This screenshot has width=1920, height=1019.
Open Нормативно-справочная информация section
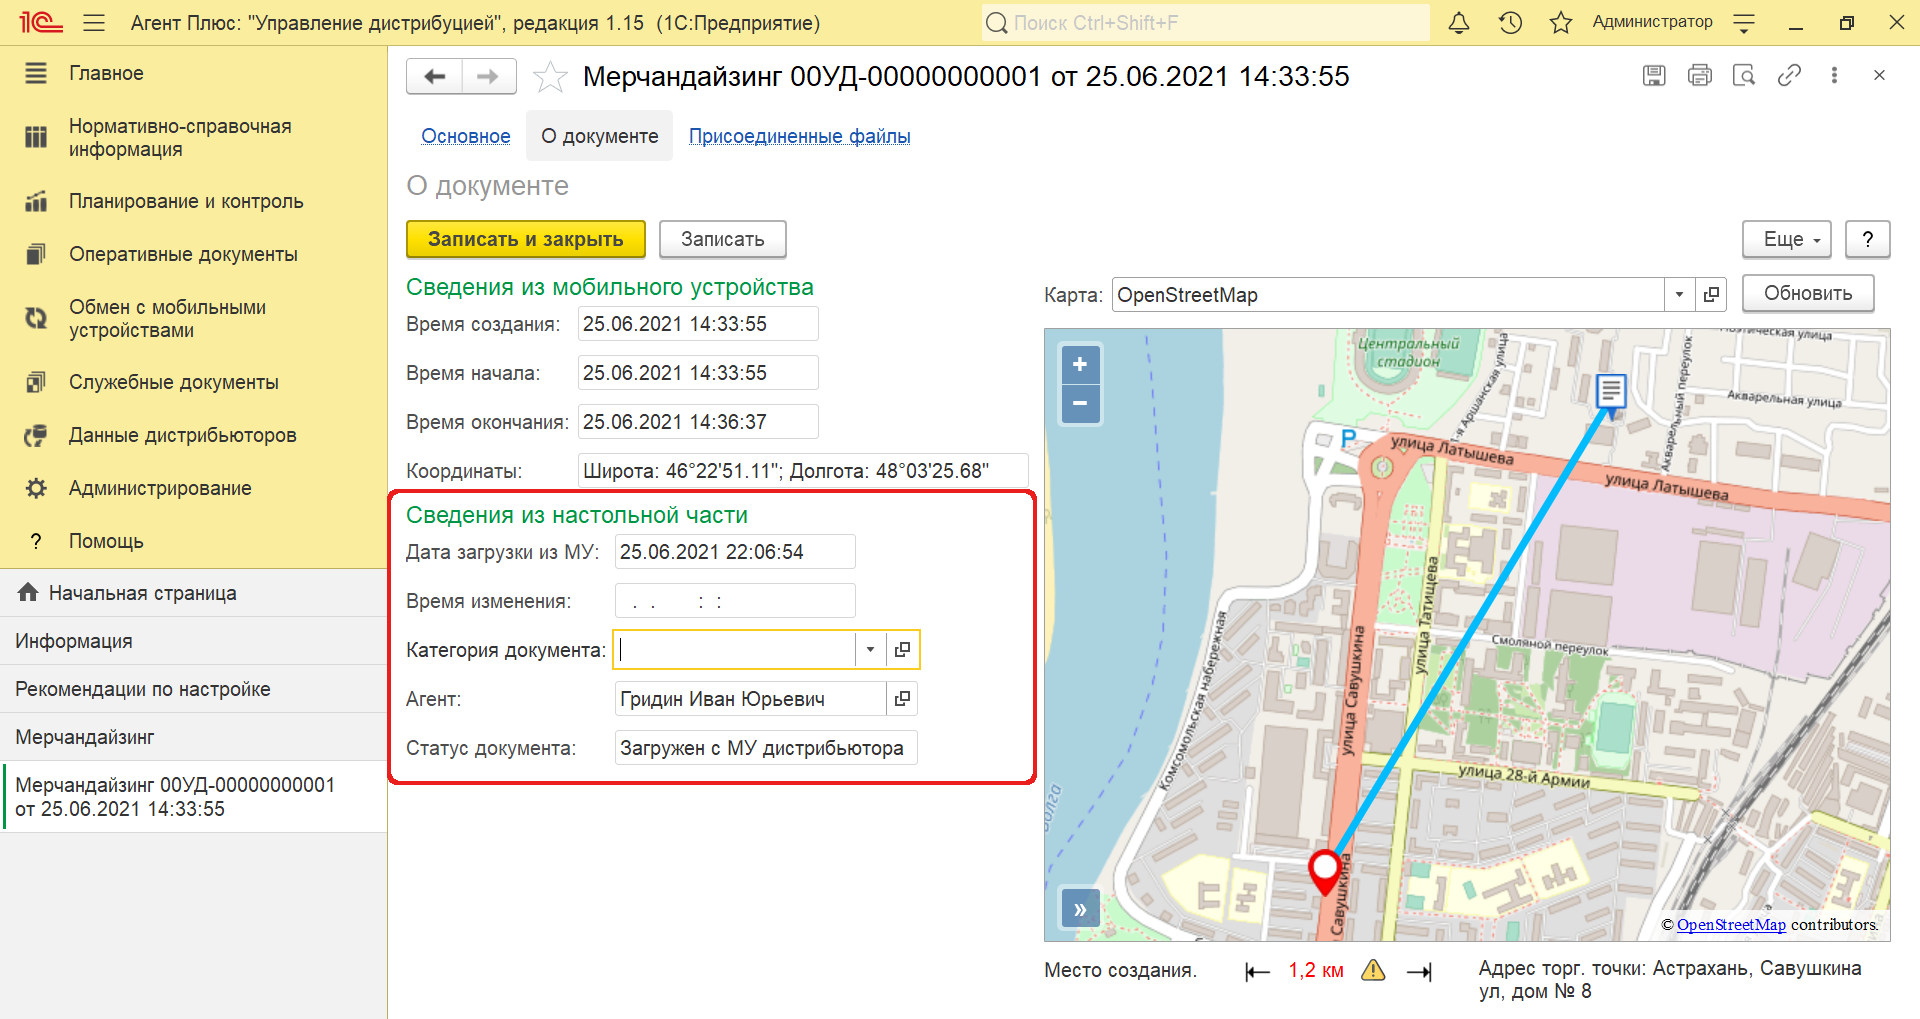click(x=193, y=138)
